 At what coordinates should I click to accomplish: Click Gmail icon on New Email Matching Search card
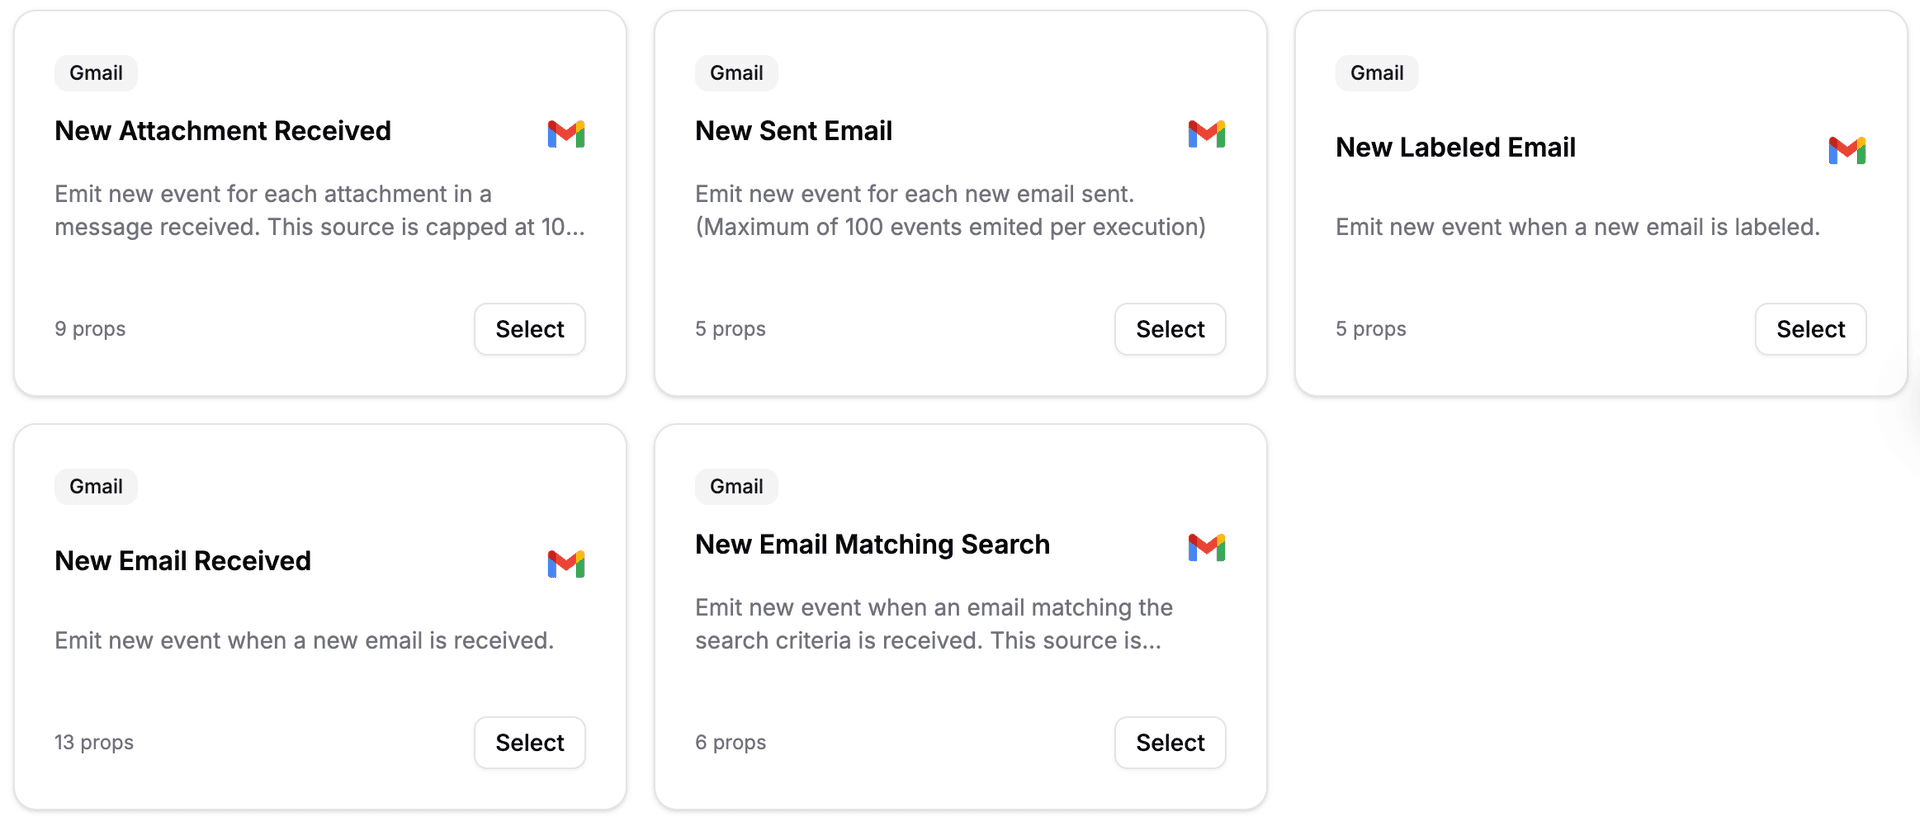(1206, 547)
